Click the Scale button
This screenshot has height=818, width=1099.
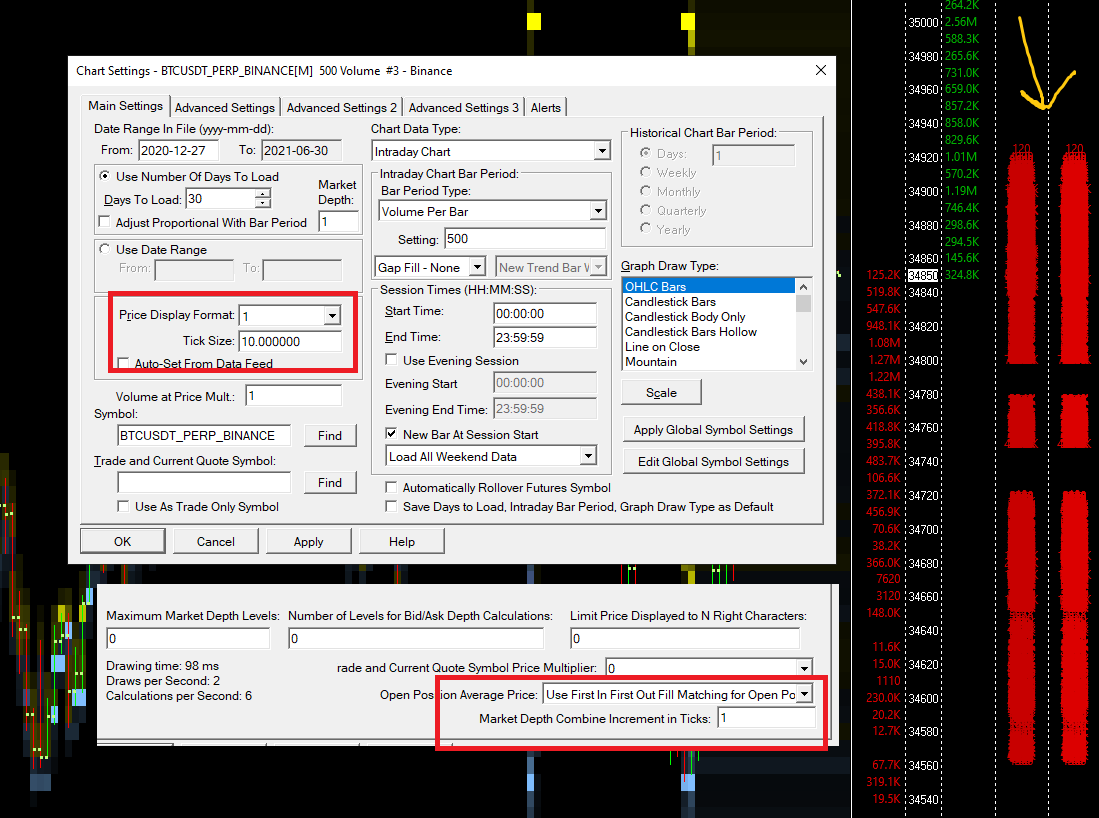coord(661,393)
